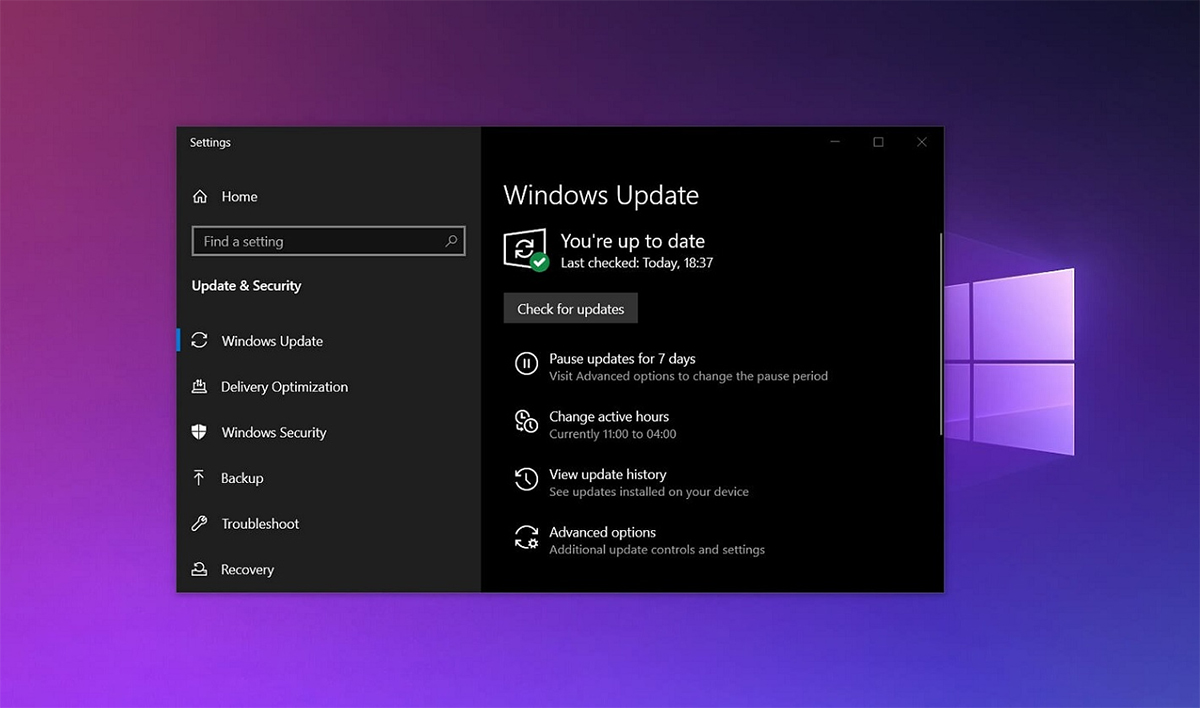This screenshot has width=1200, height=708.
Task: Open Delivery Optimization settings page
Action: (284, 387)
